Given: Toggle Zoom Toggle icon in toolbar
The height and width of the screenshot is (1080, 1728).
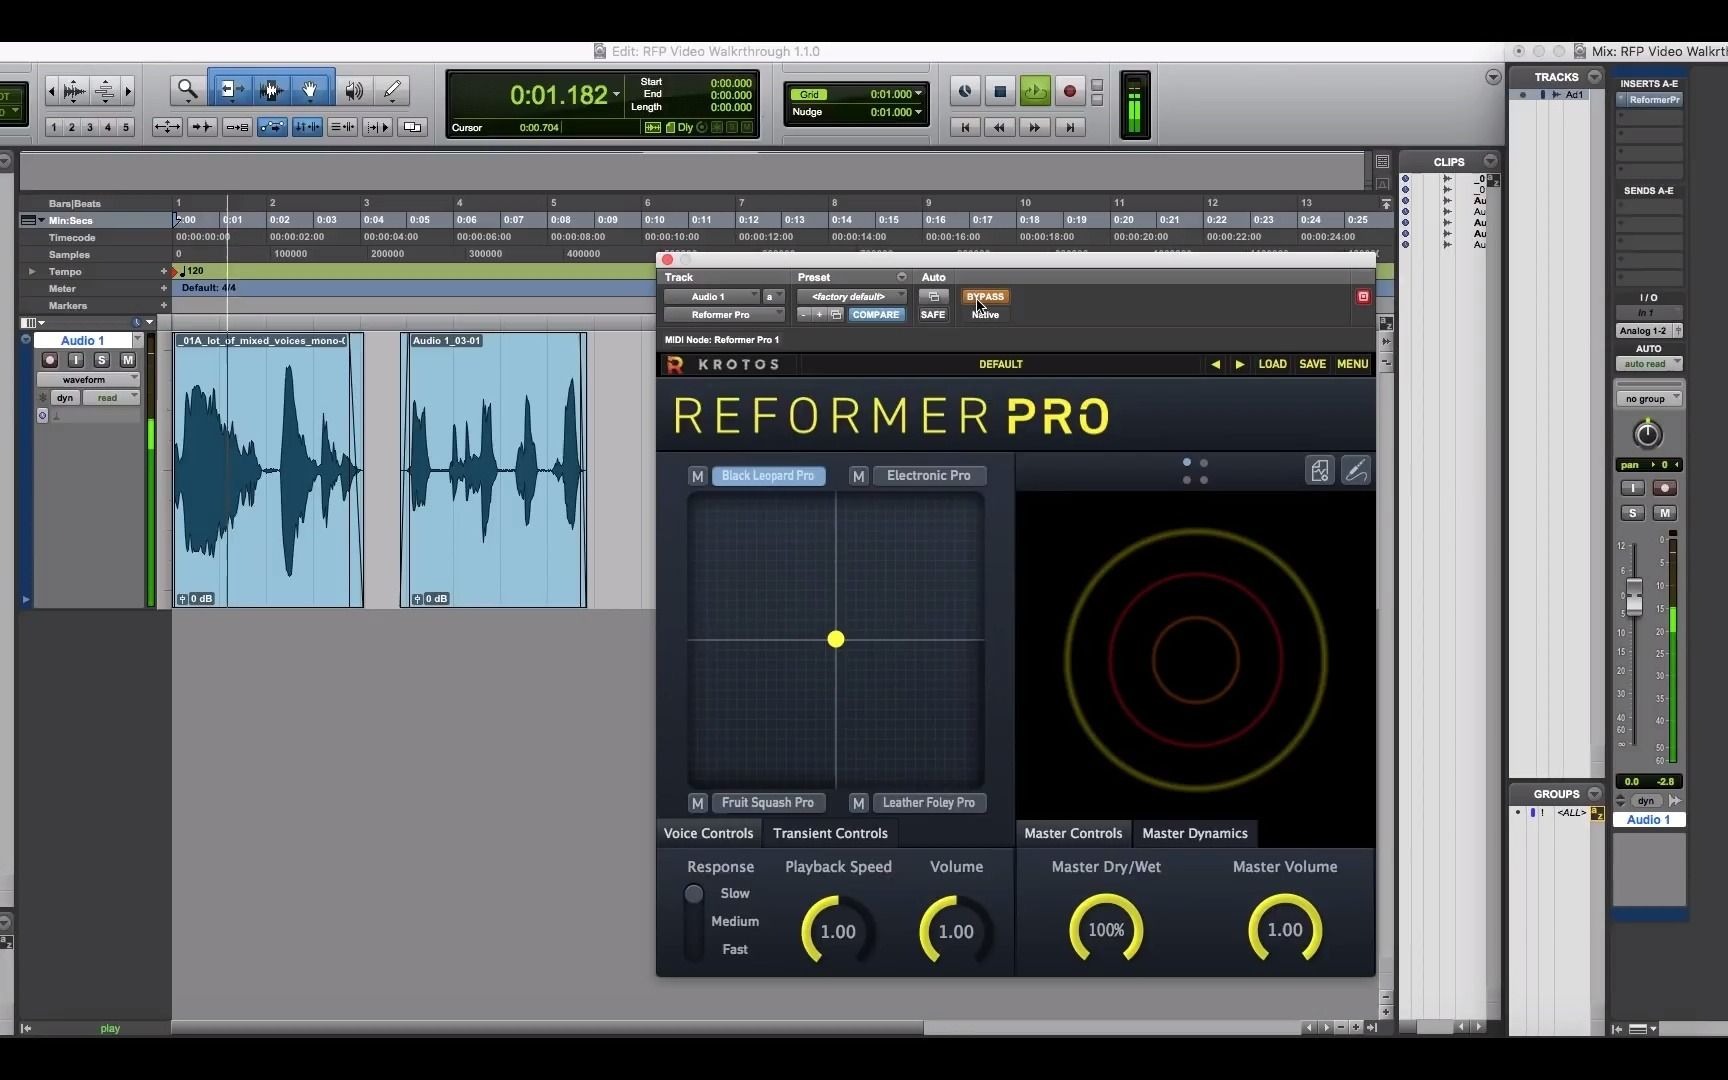Looking at the screenshot, I should coord(167,127).
